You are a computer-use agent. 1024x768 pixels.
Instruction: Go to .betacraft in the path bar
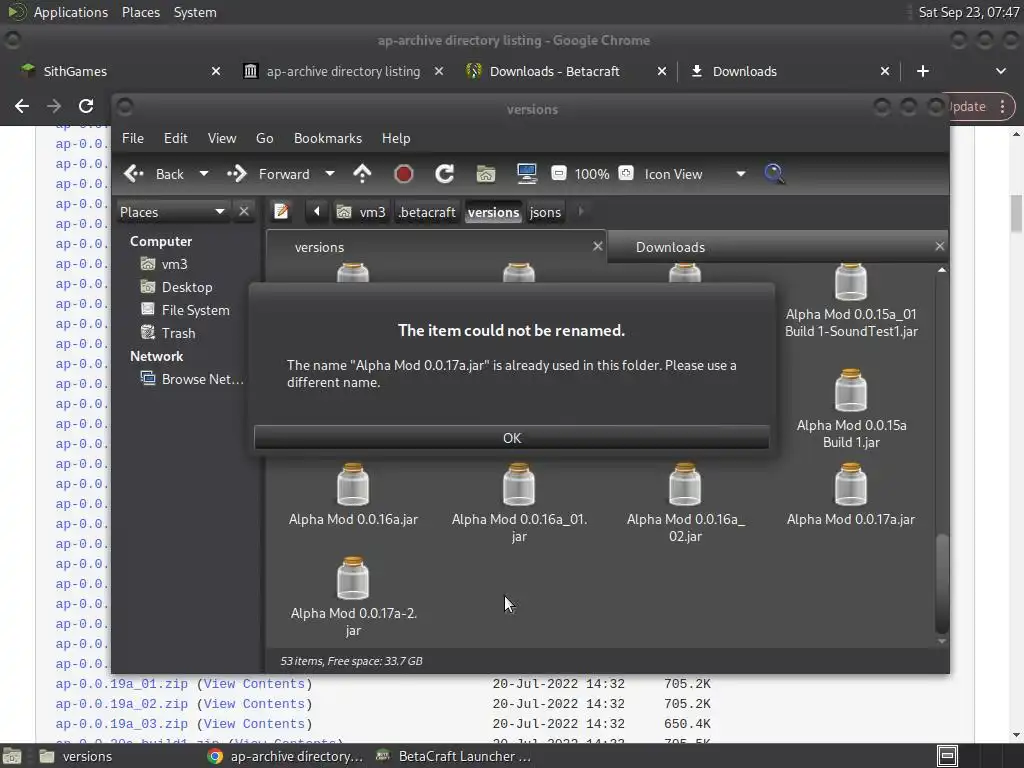coord(427,212)
